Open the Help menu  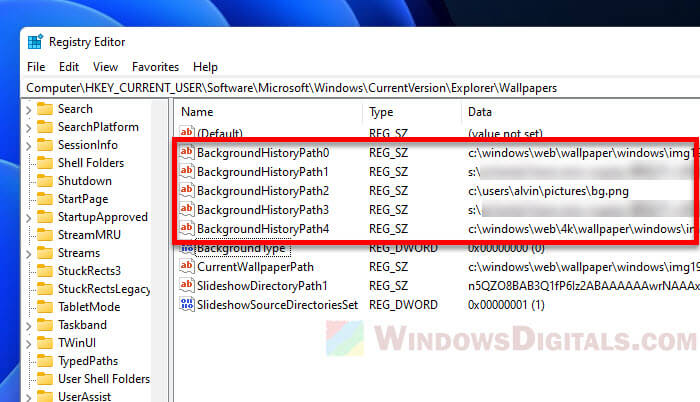tap(205, 67)
